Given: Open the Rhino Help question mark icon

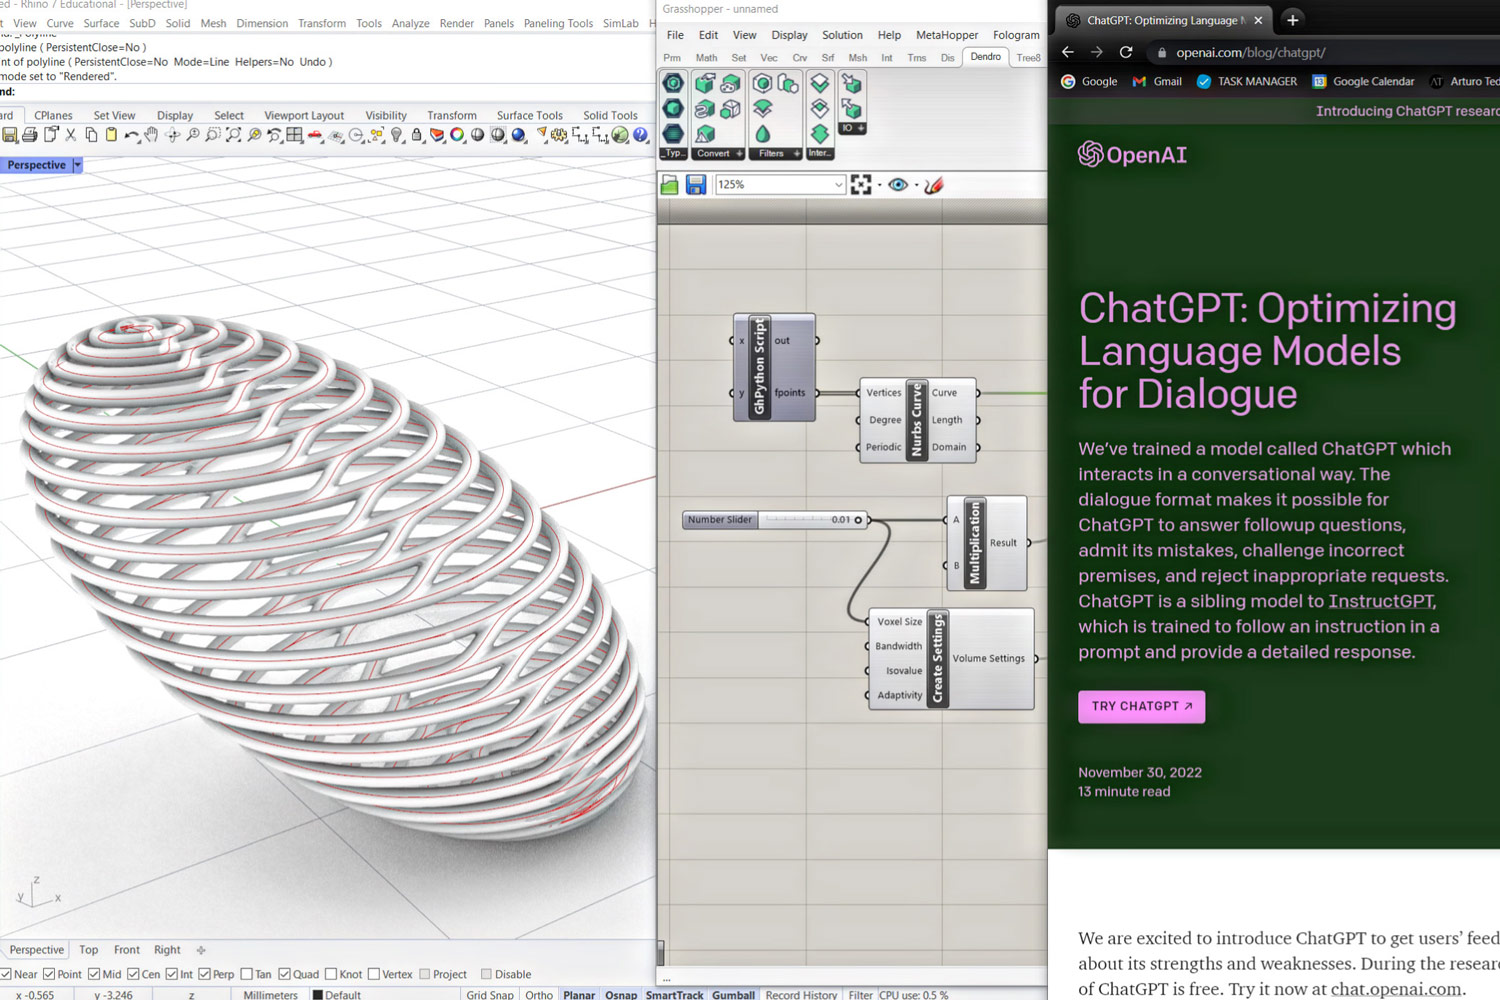Looking at the screenshot, I should [x=641, y=135].
